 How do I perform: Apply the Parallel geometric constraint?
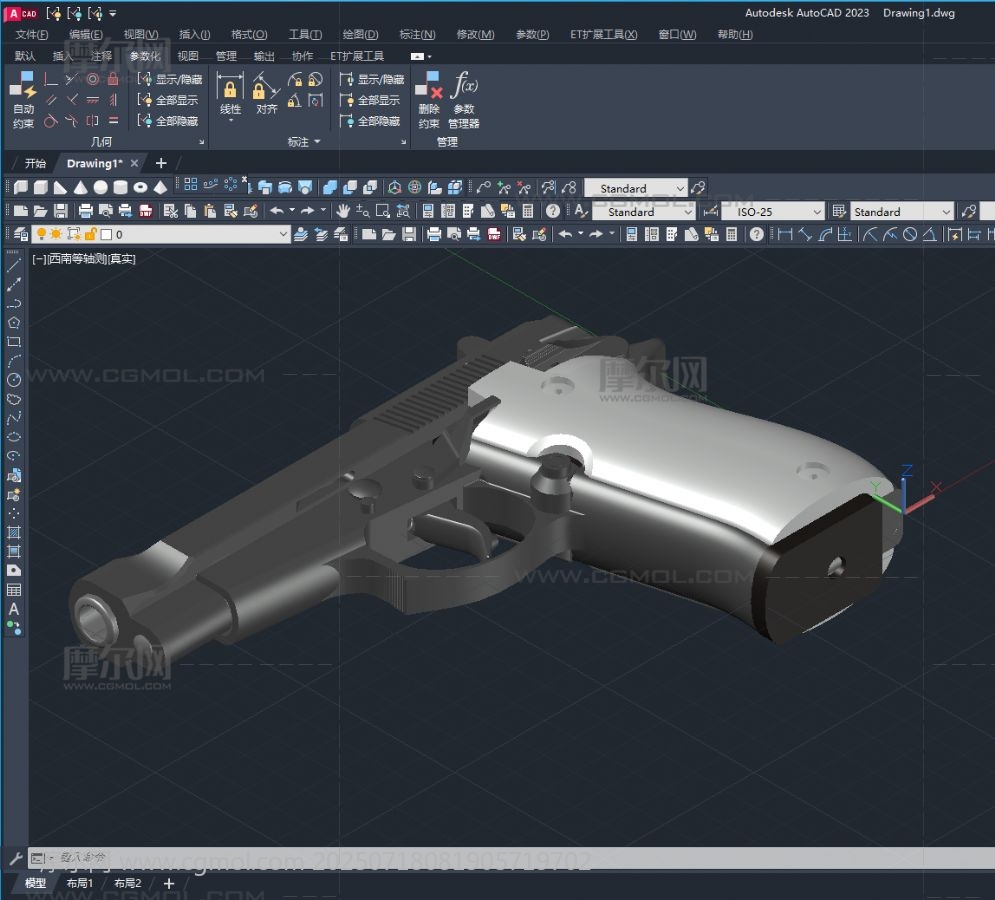[x=51, y=100]
